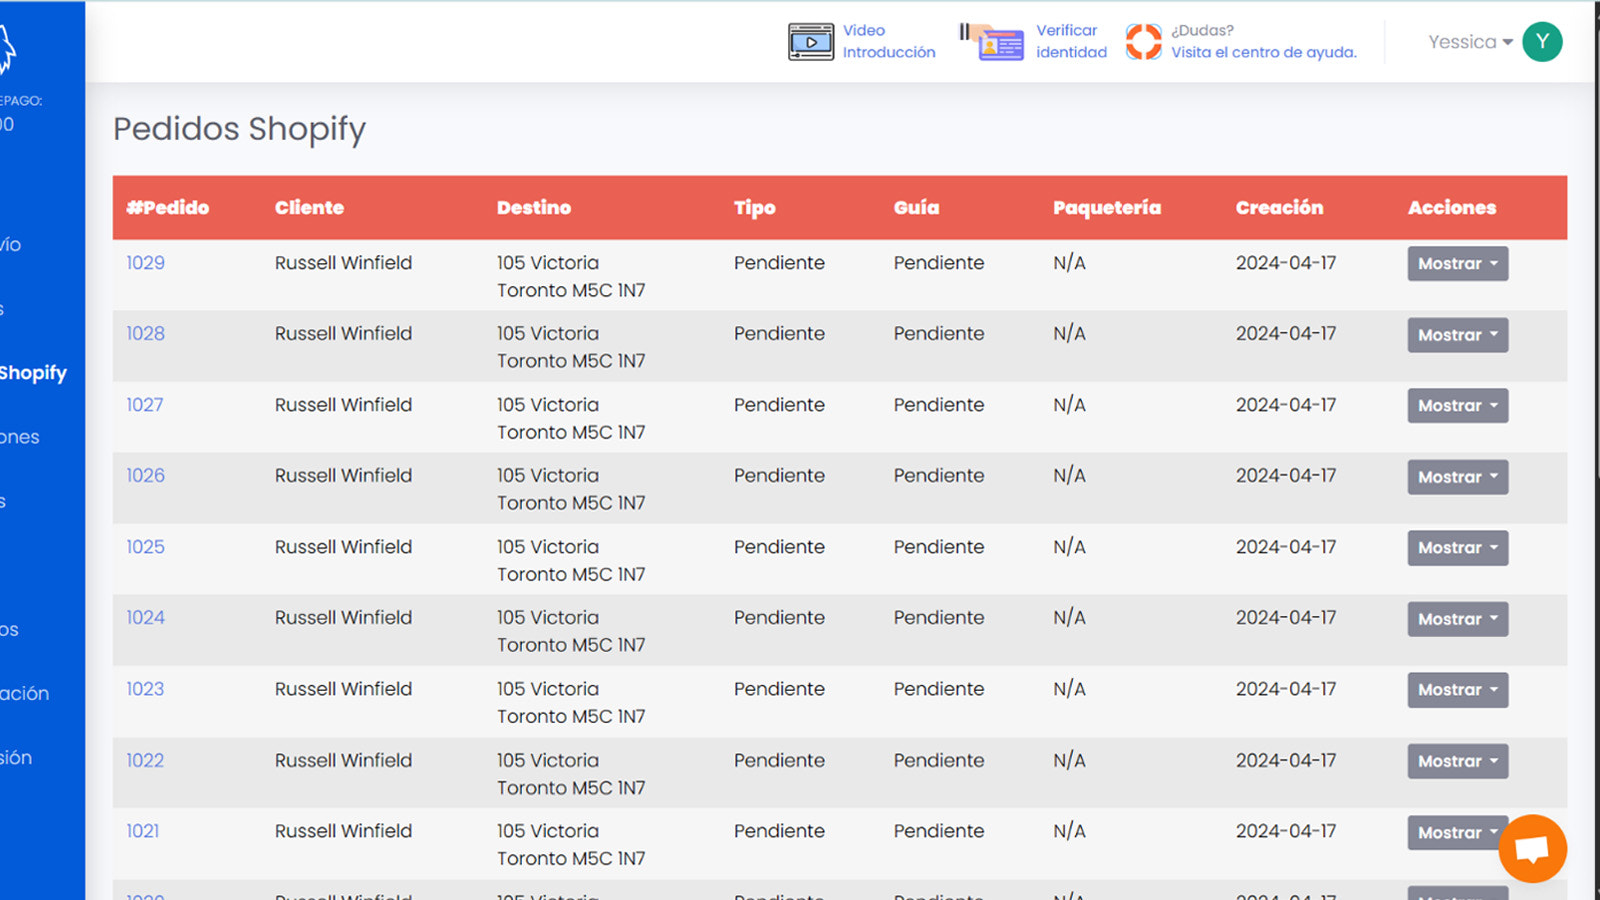Open order number 1029 link
1600x900 pixels.
pos(145,263)
